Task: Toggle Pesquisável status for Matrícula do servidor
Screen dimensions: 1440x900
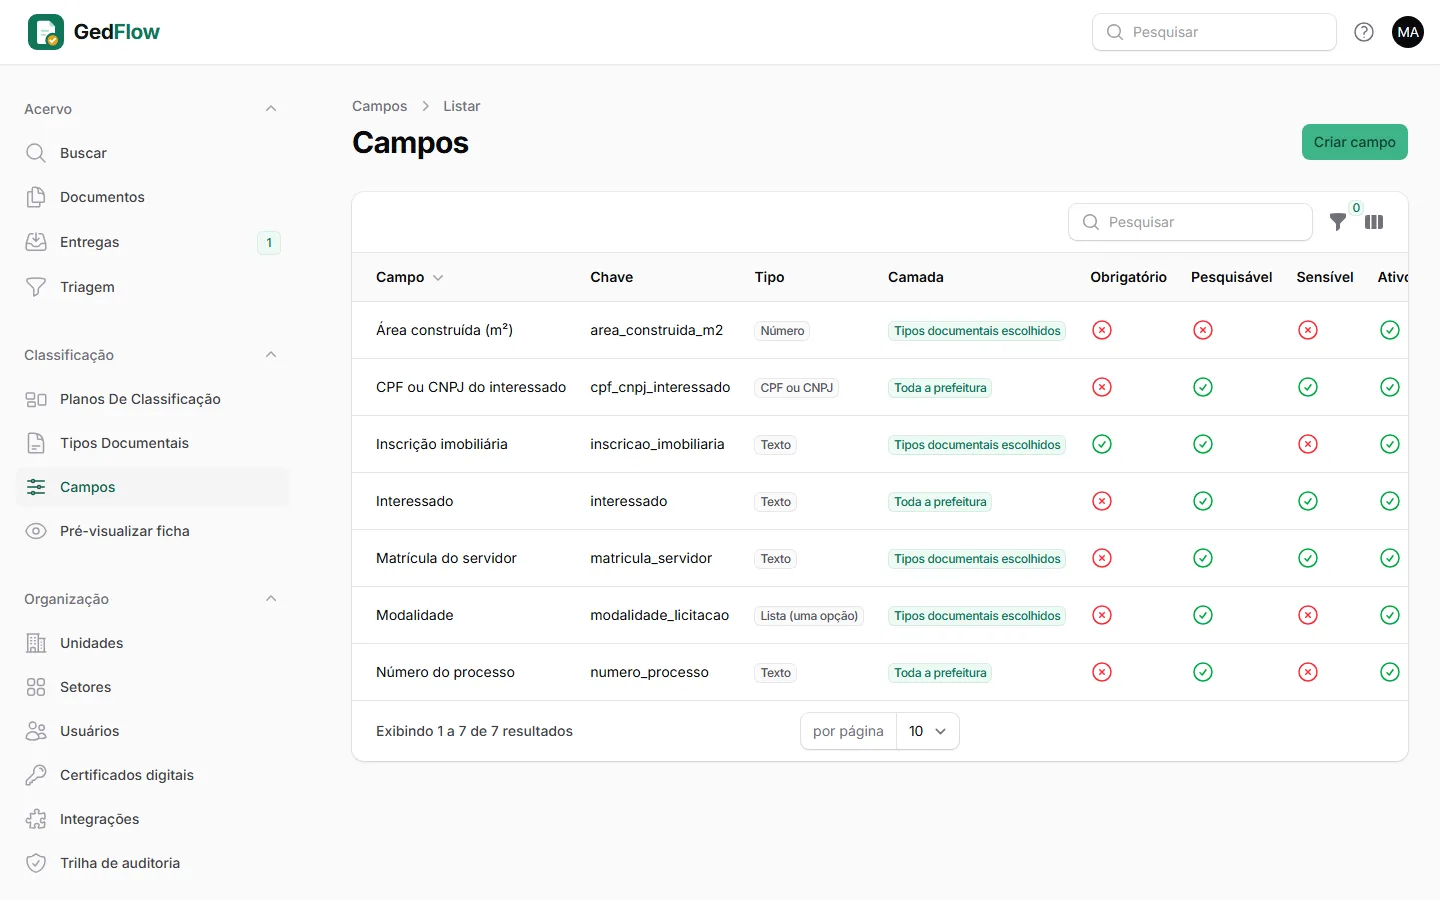Action: click(1203, 558)
